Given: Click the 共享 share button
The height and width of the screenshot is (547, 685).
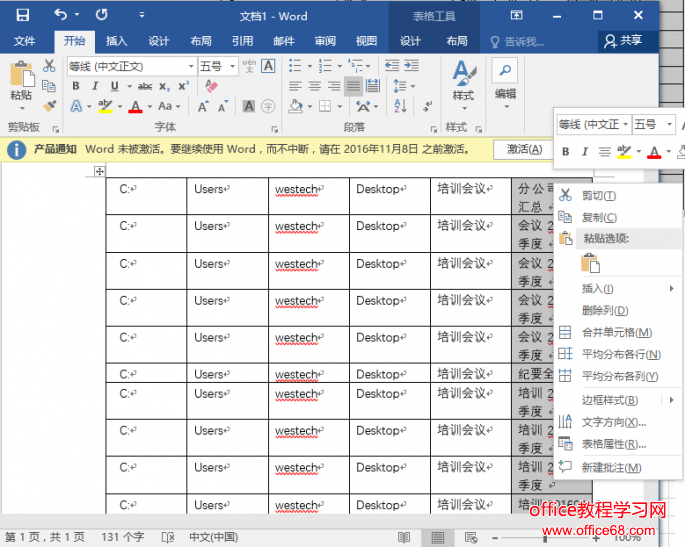Looking at the screenshot, I should (x=622, y=41).
